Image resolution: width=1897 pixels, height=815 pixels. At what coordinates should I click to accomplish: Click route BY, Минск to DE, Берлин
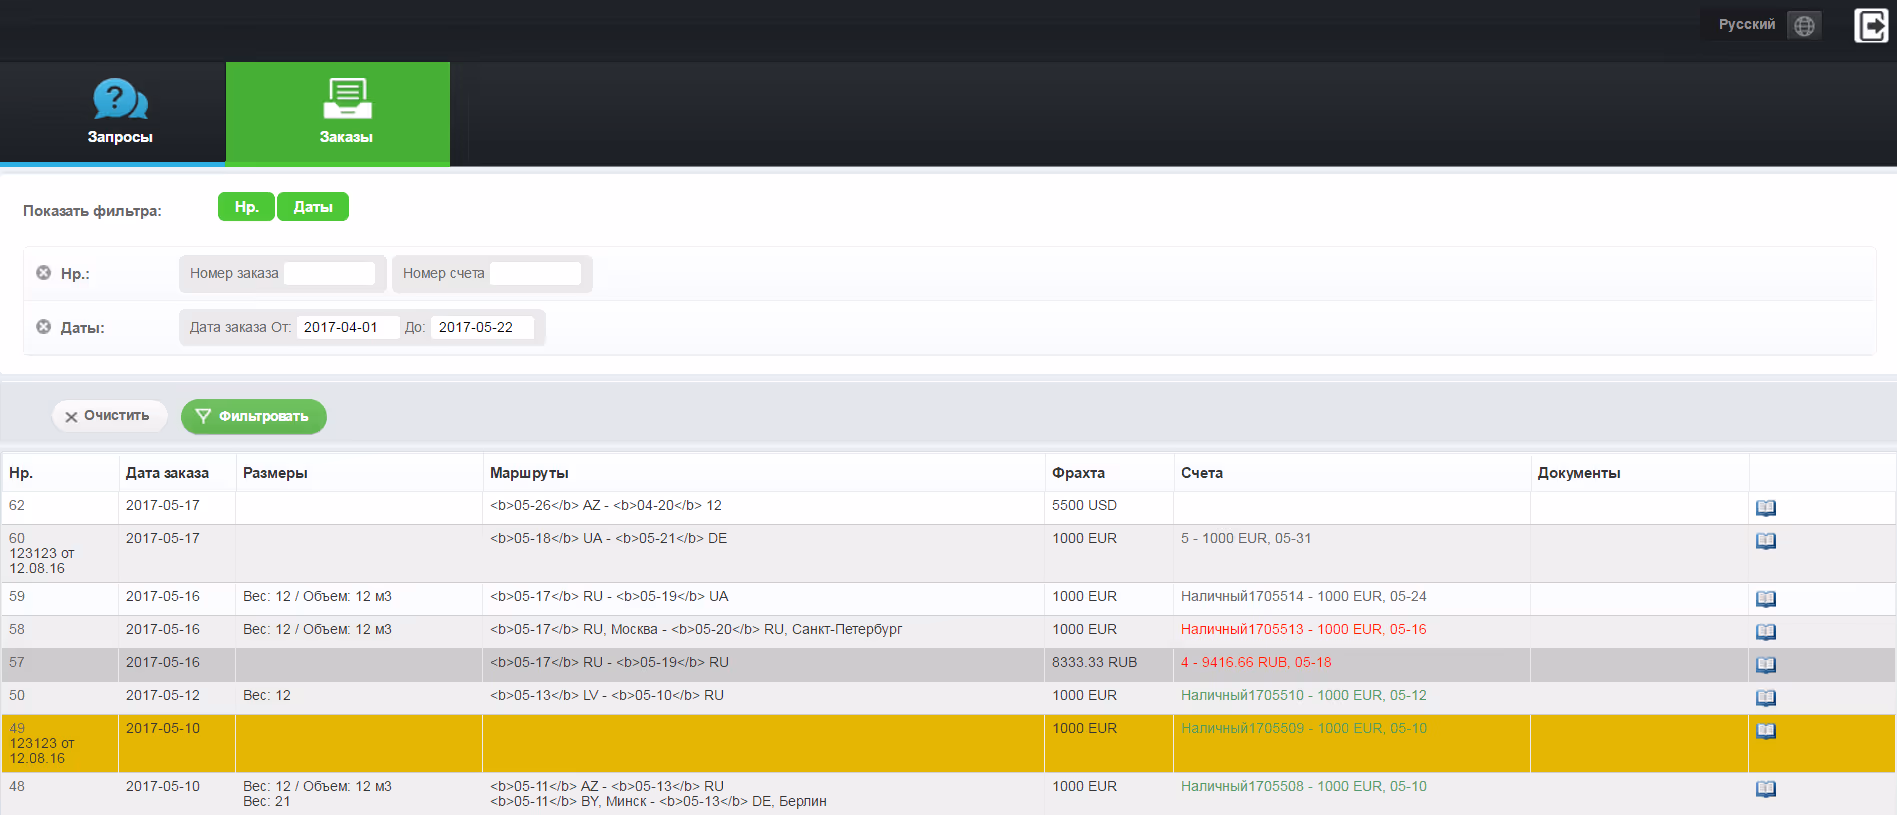click(658, 801)
